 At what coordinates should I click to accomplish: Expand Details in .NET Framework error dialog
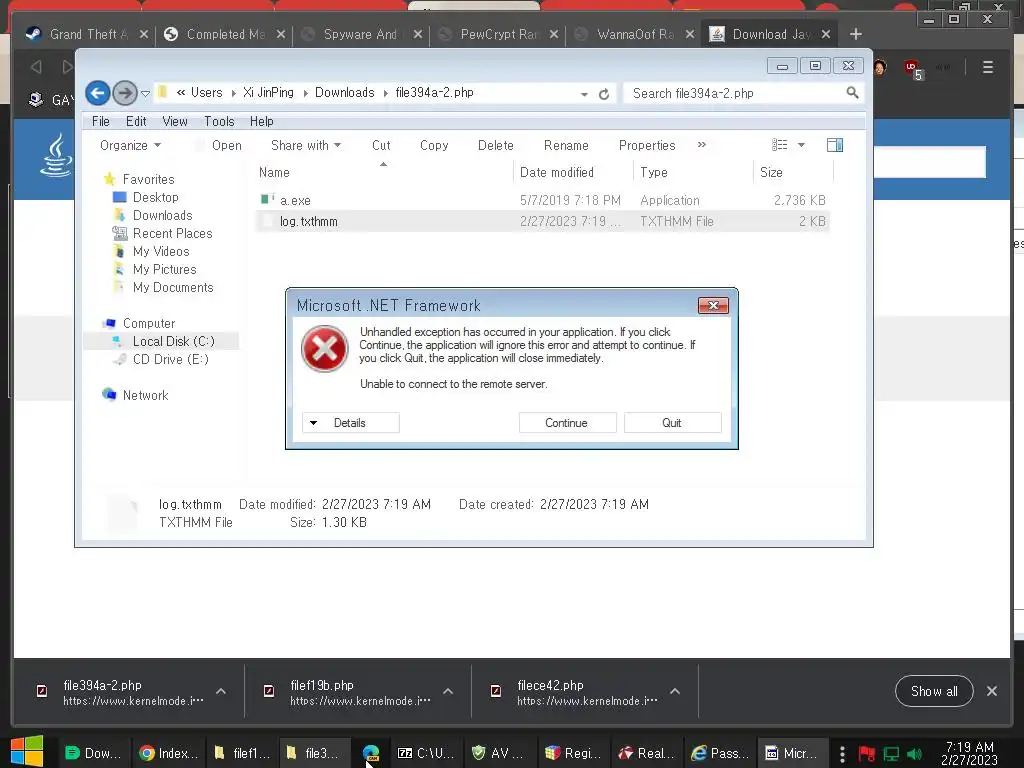tap(351, 423)
